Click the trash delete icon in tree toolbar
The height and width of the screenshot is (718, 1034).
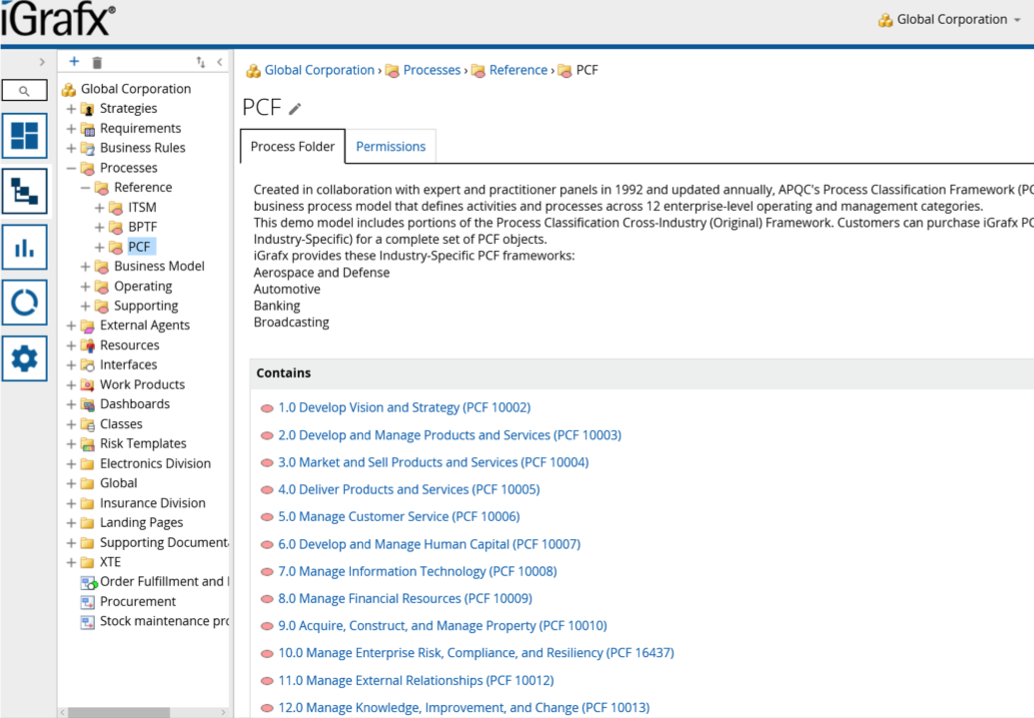point(97,63)
